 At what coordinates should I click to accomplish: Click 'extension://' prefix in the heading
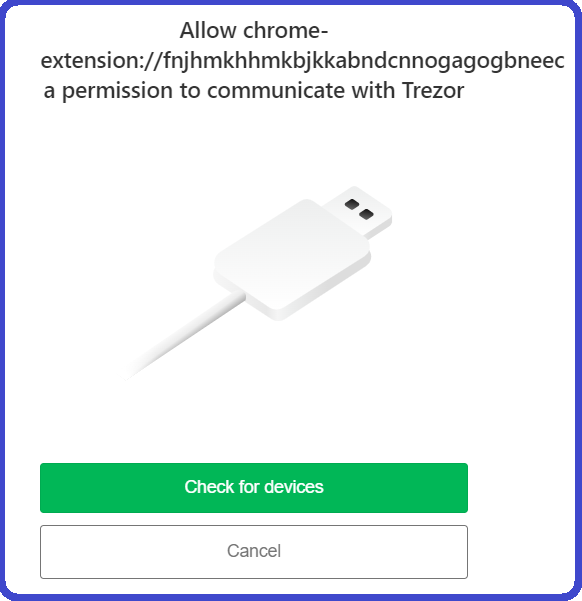[x=102, y=61]
